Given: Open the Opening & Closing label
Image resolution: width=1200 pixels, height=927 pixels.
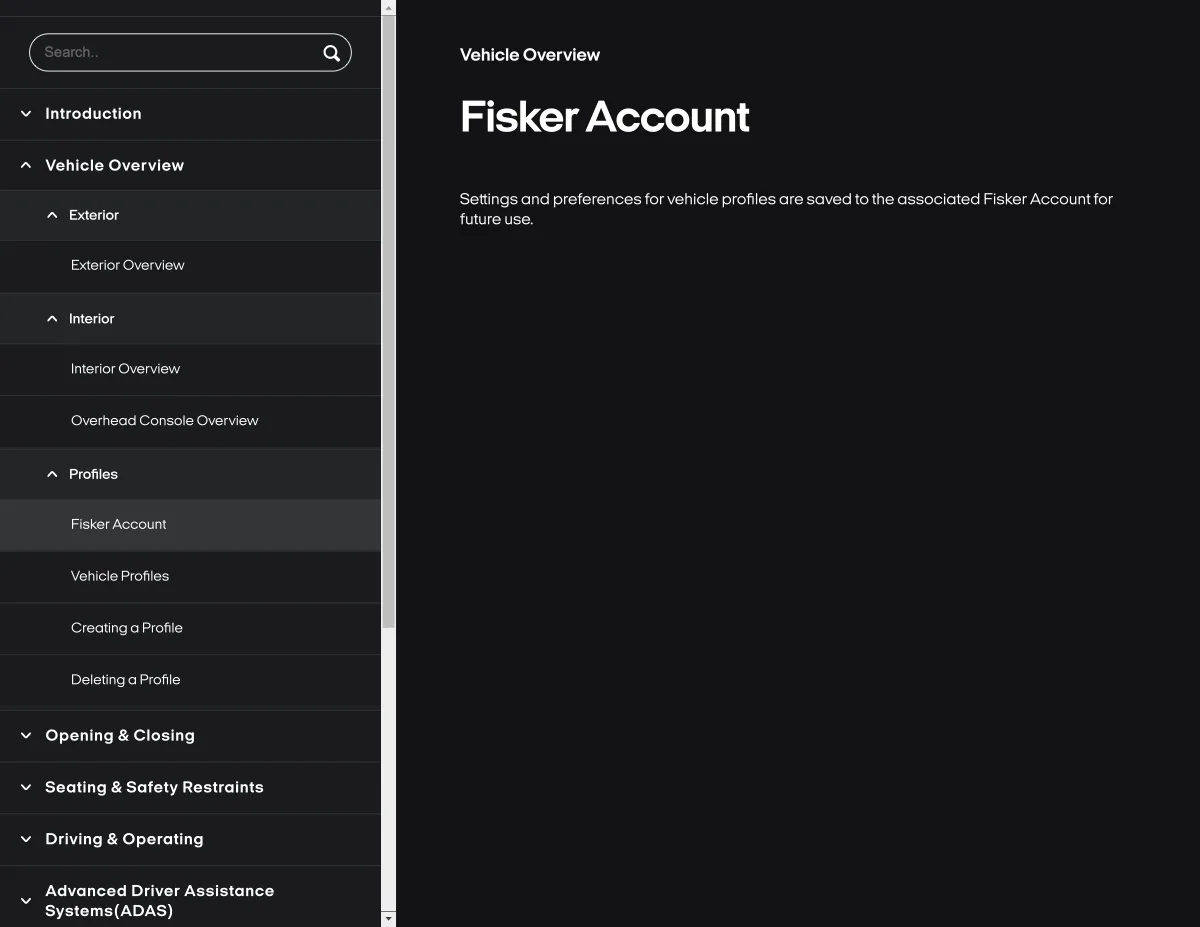Looking at the screenshot, I should point(120,735).
